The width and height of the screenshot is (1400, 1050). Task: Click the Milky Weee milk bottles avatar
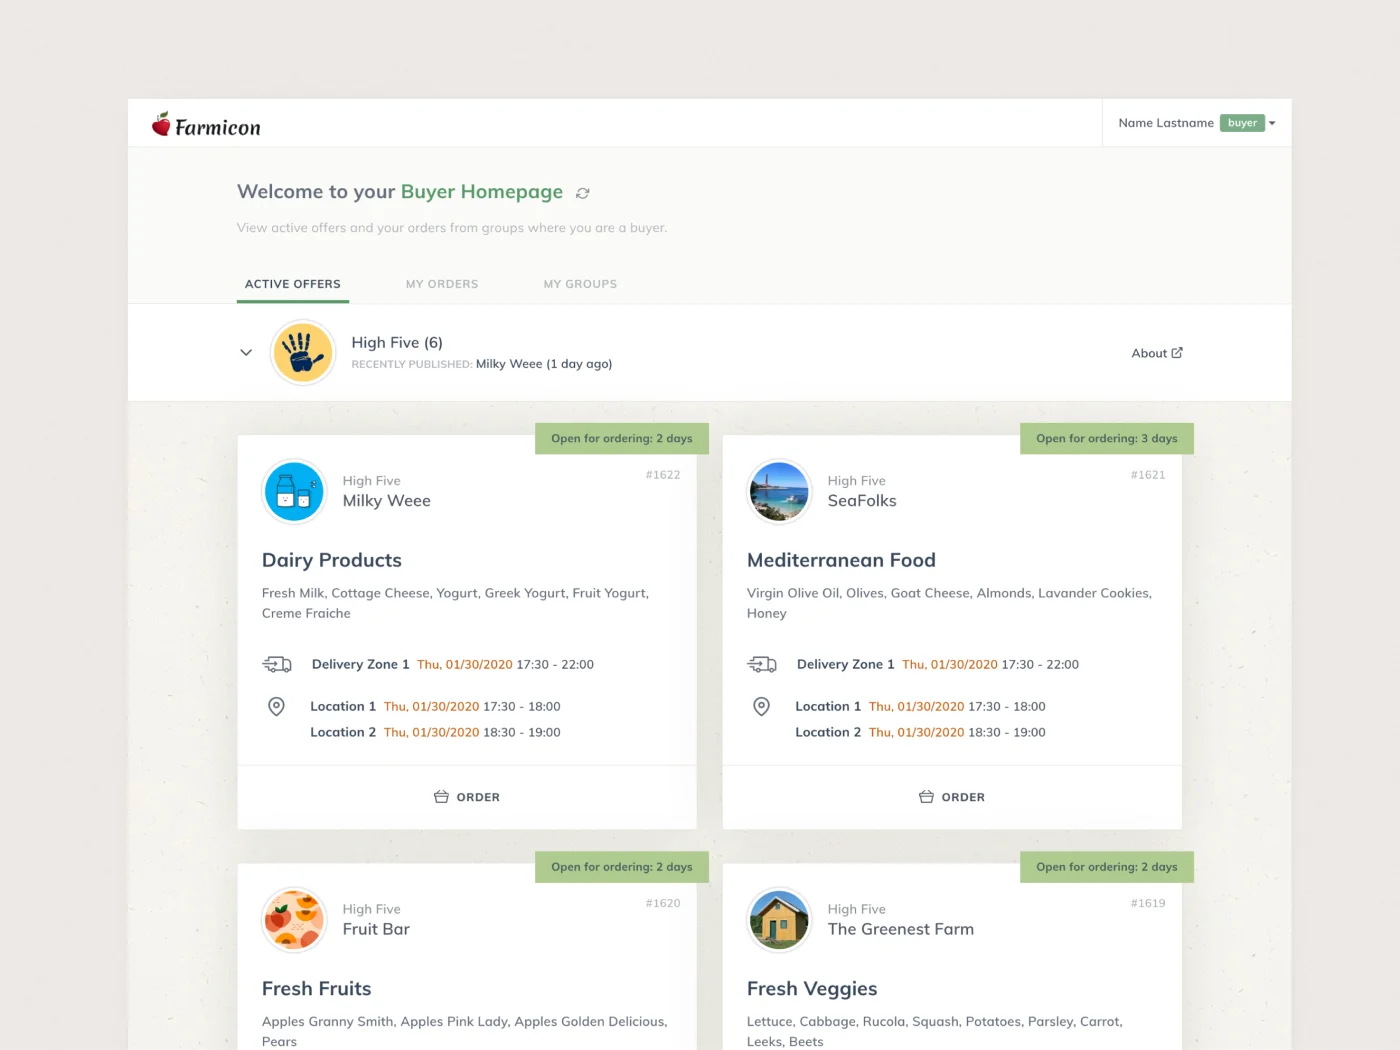294,491
